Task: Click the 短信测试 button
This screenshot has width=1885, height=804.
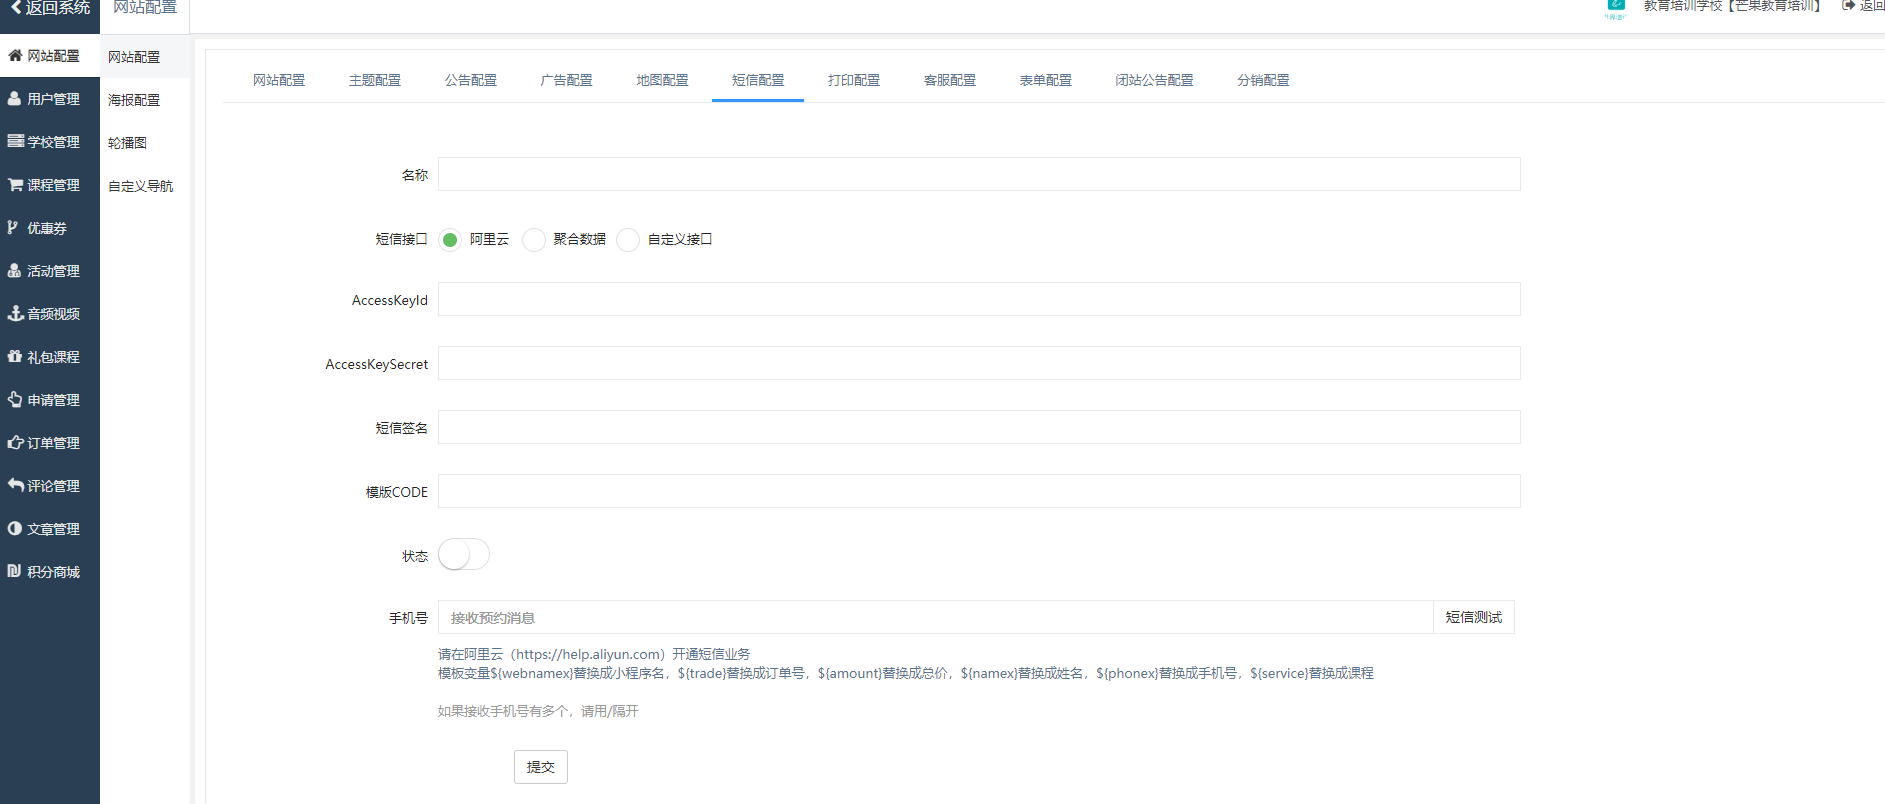Action: (1474, 617)
